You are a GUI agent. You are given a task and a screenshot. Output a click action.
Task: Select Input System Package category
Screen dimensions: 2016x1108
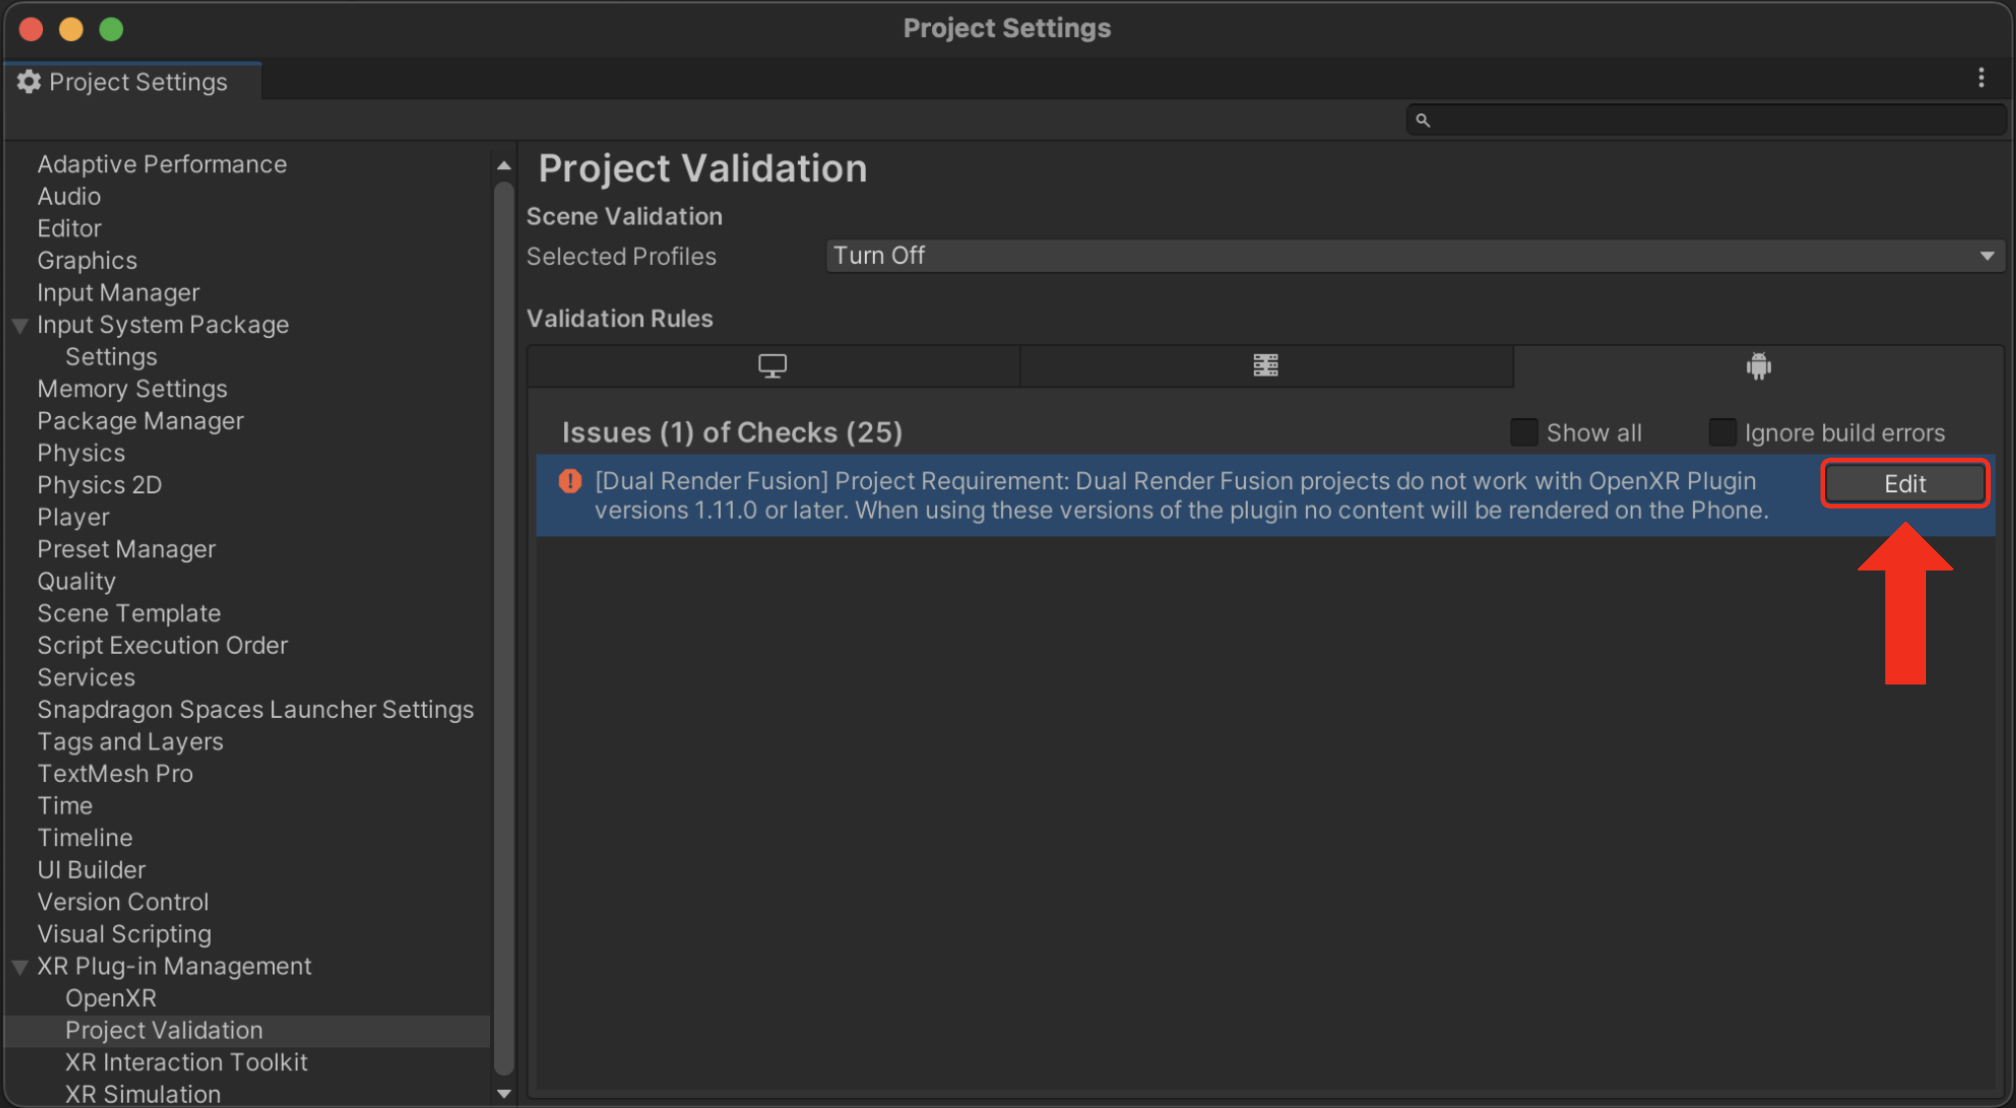tap(163, 324)
